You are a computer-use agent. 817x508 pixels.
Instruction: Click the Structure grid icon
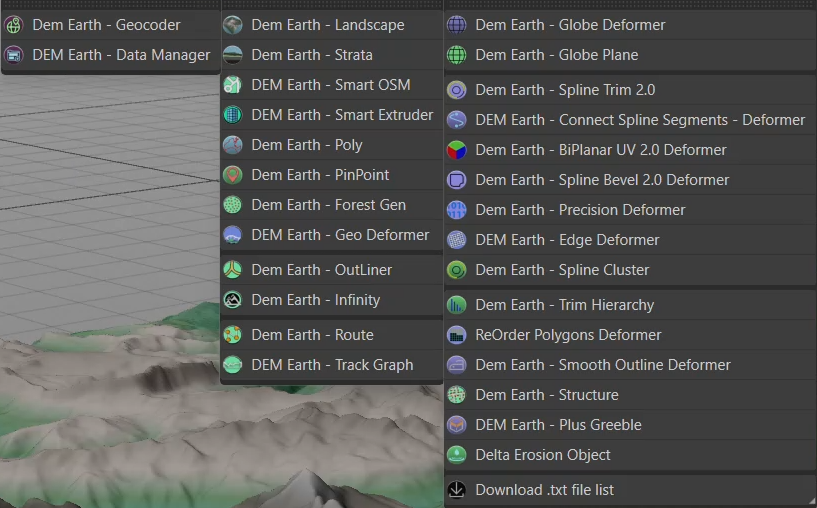tap(457, 395)
